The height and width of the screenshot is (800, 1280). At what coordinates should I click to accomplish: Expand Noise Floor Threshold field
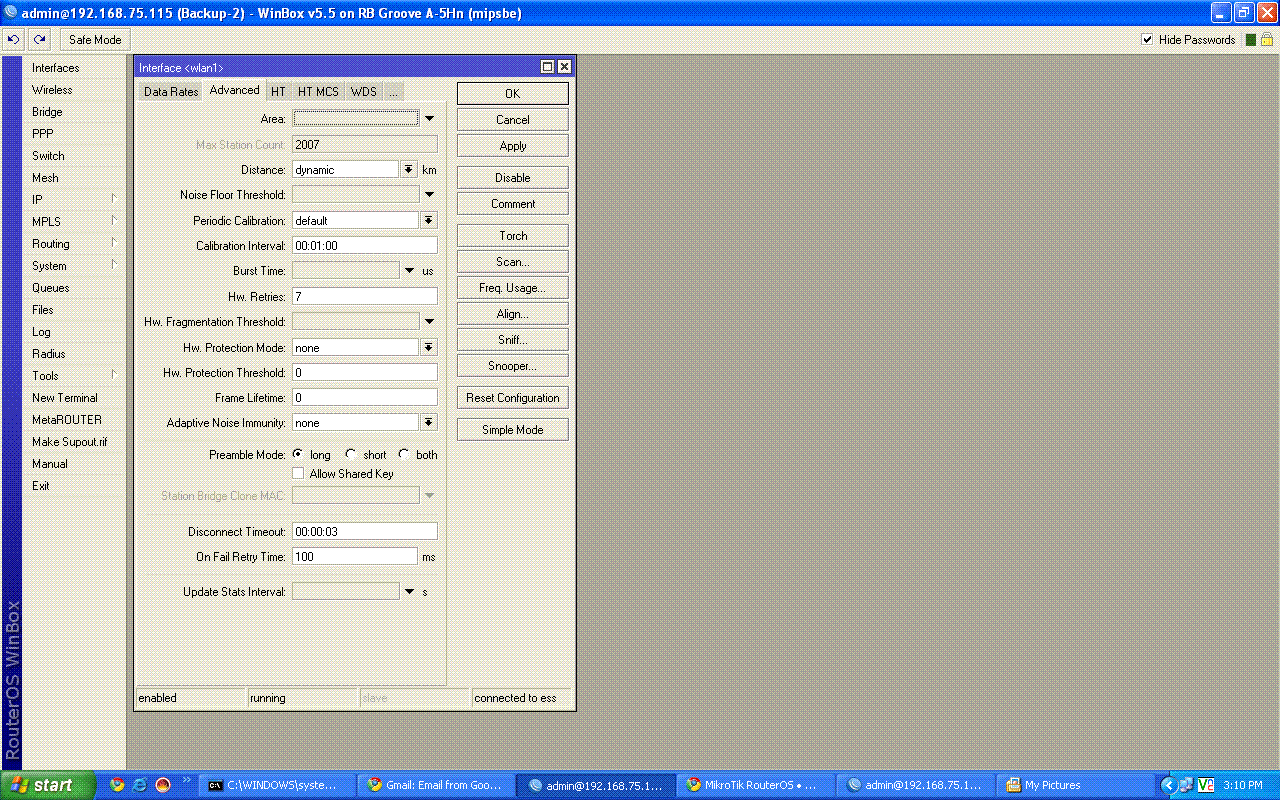pos(429,195)
